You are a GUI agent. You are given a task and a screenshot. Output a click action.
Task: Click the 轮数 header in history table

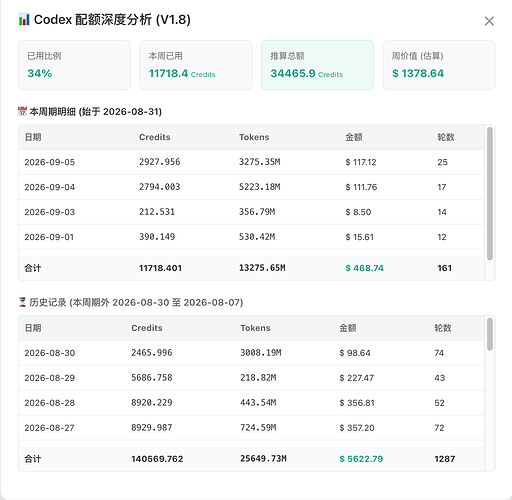(443, 328)
